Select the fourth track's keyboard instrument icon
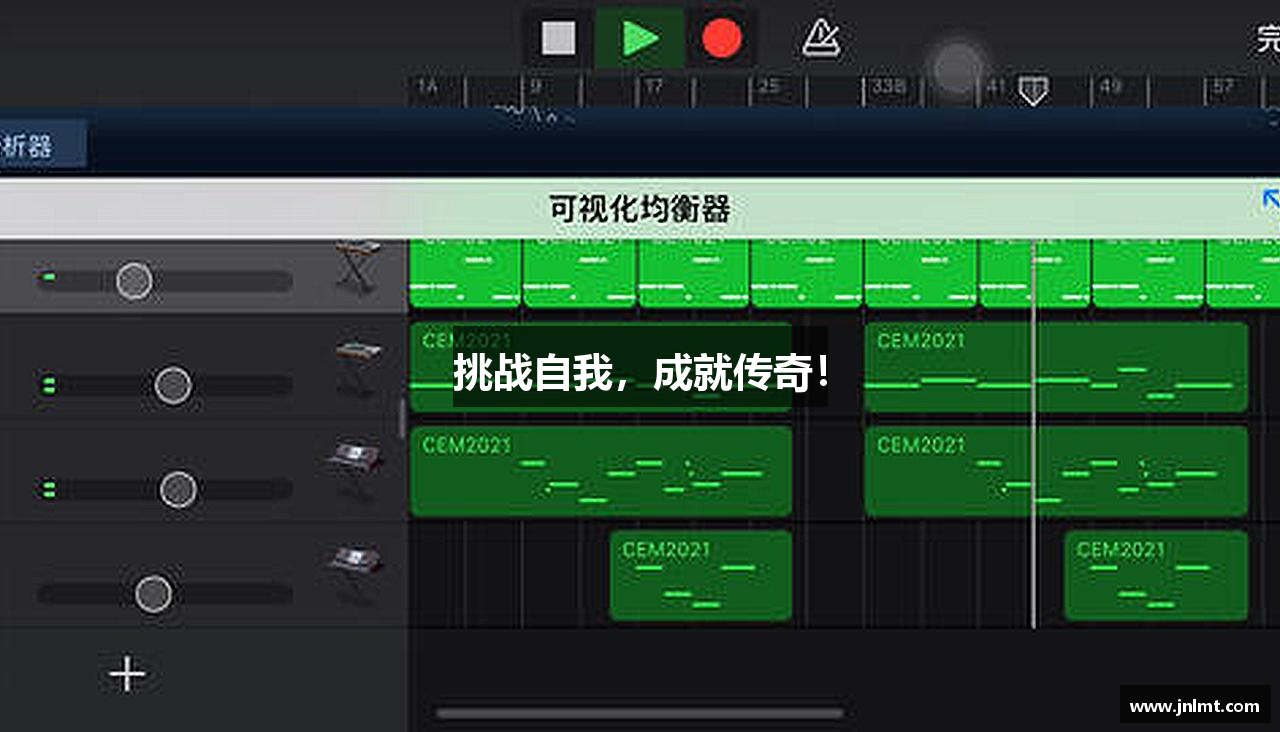This screenshot has height=732, width=1280. point(355,574)
